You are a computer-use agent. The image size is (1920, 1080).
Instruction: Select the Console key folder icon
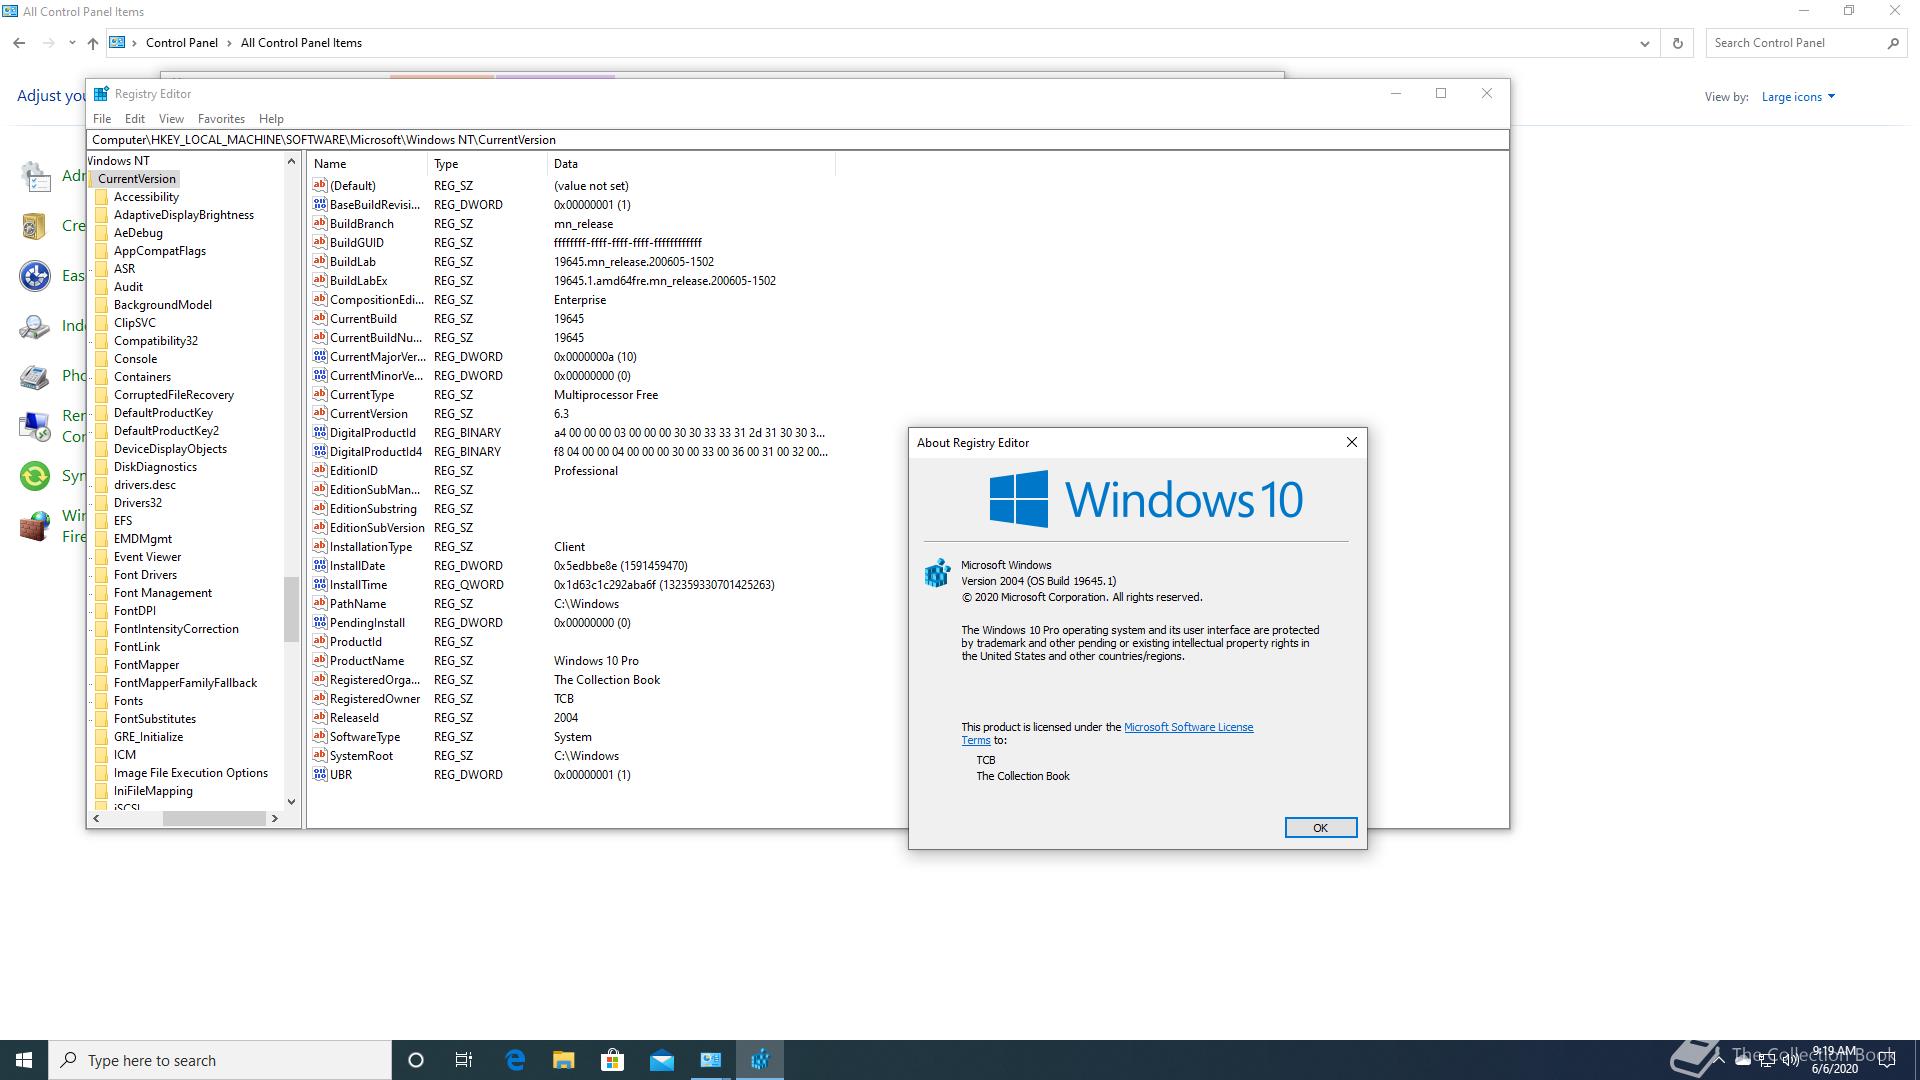[101, 359]
